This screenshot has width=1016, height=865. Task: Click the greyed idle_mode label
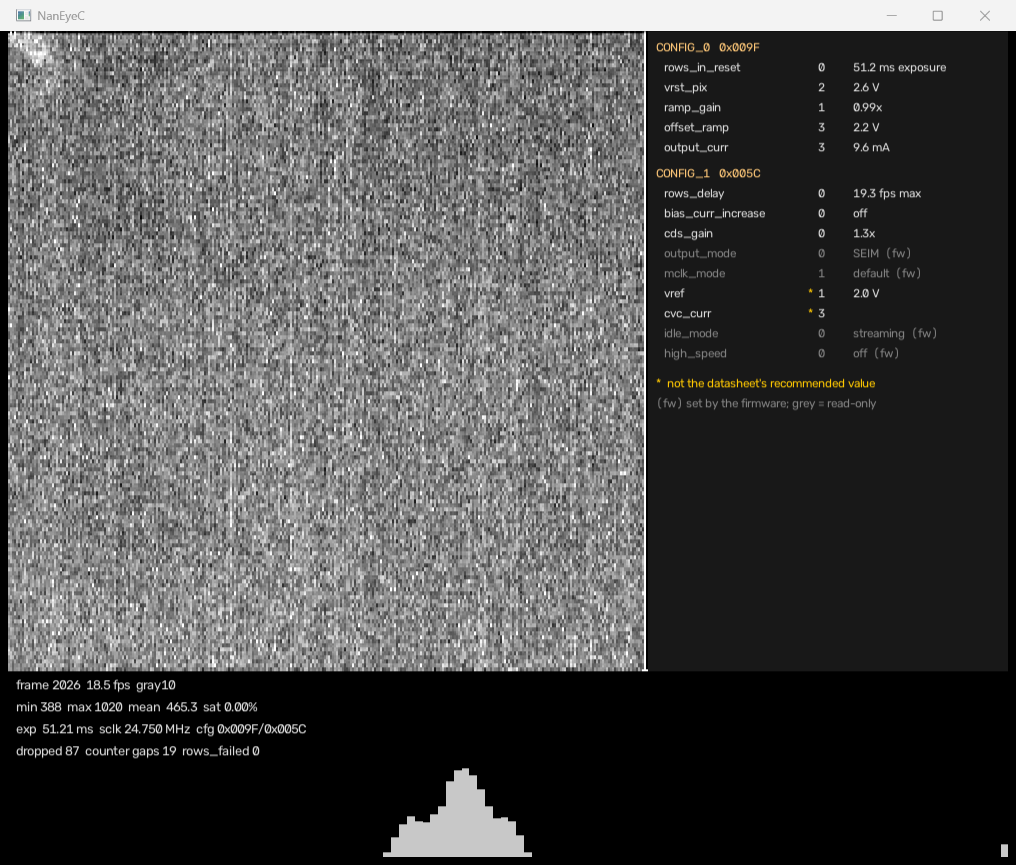pos(691,334)
